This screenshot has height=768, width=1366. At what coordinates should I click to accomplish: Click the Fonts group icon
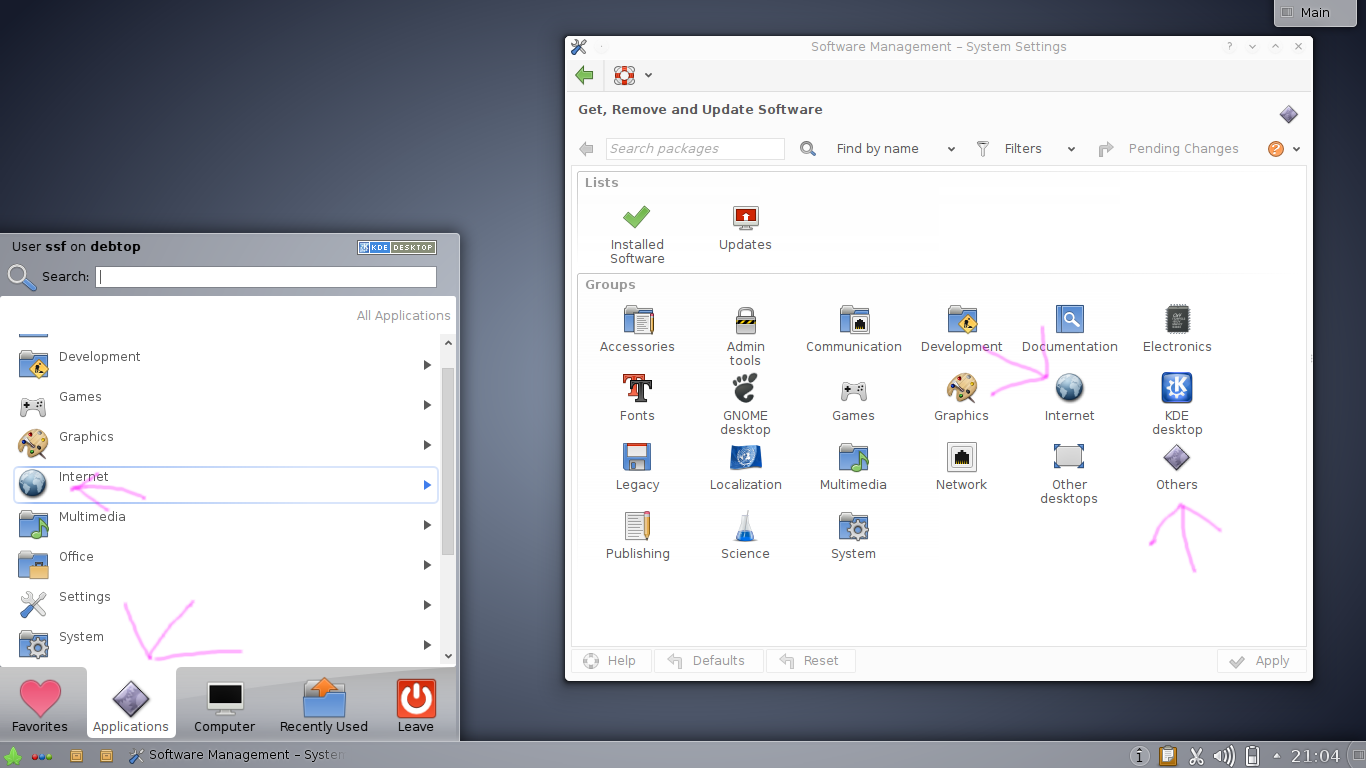click(x=637, y=388)
